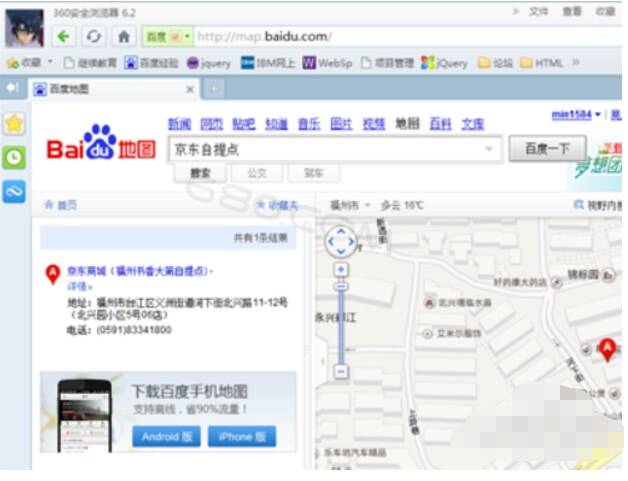Open the 百度 search engine selector dropdown
This screenshot has height=481, width=628.
tap(167, 37)
